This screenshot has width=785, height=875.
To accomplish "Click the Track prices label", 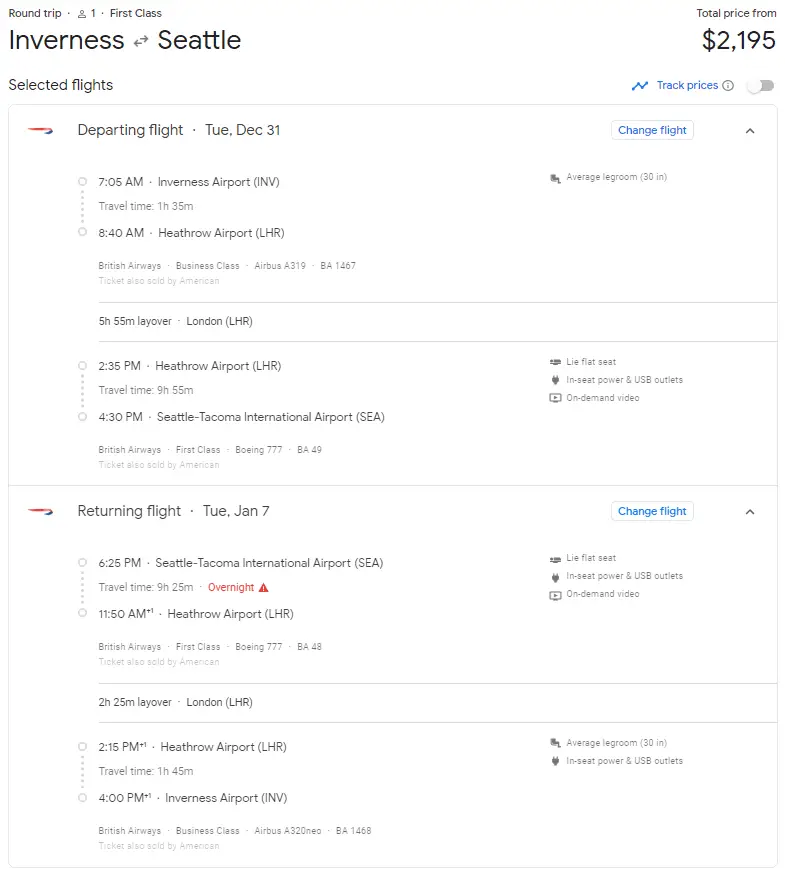I will [687, 86].
